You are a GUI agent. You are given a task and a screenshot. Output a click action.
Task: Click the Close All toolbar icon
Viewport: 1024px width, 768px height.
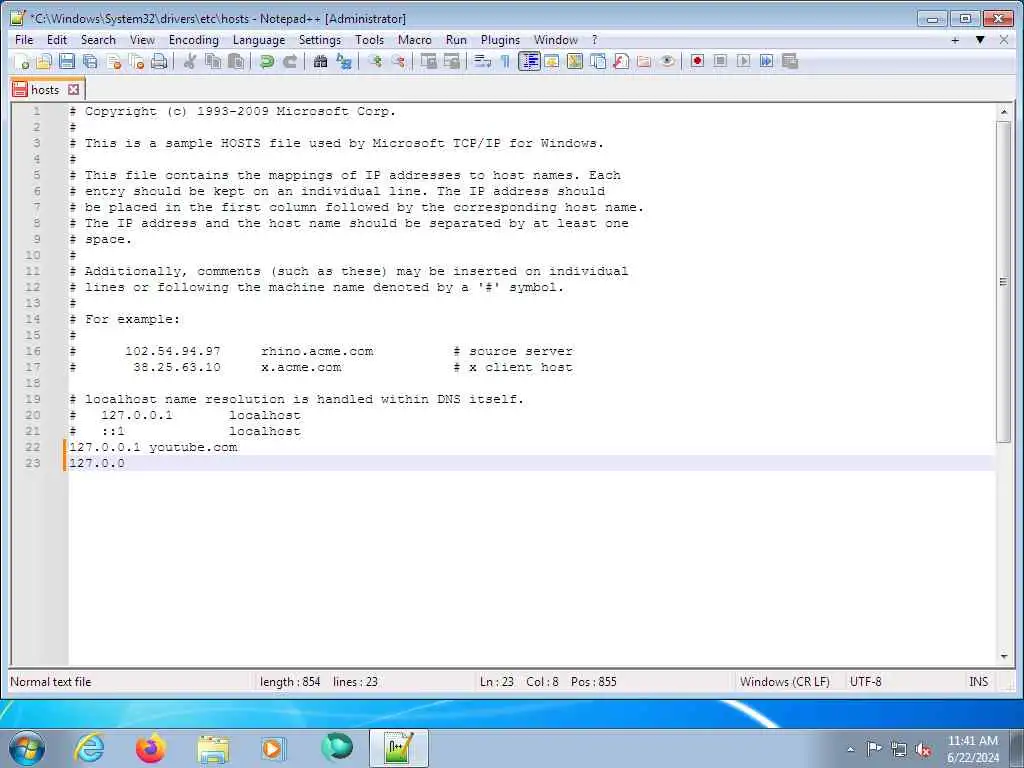tap(136, 61)
